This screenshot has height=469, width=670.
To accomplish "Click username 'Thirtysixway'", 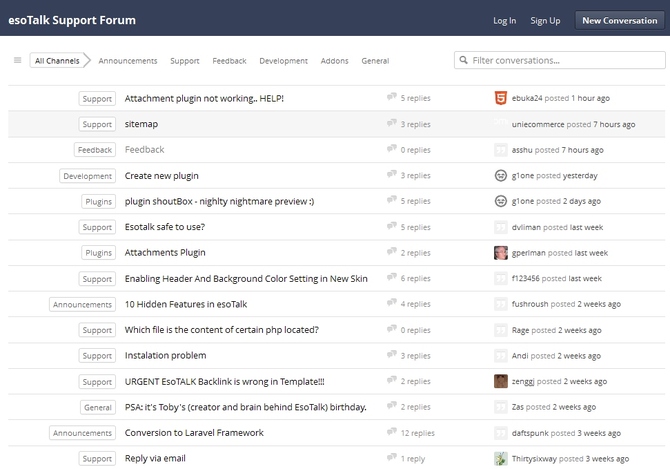I will (x=534, y=459).
